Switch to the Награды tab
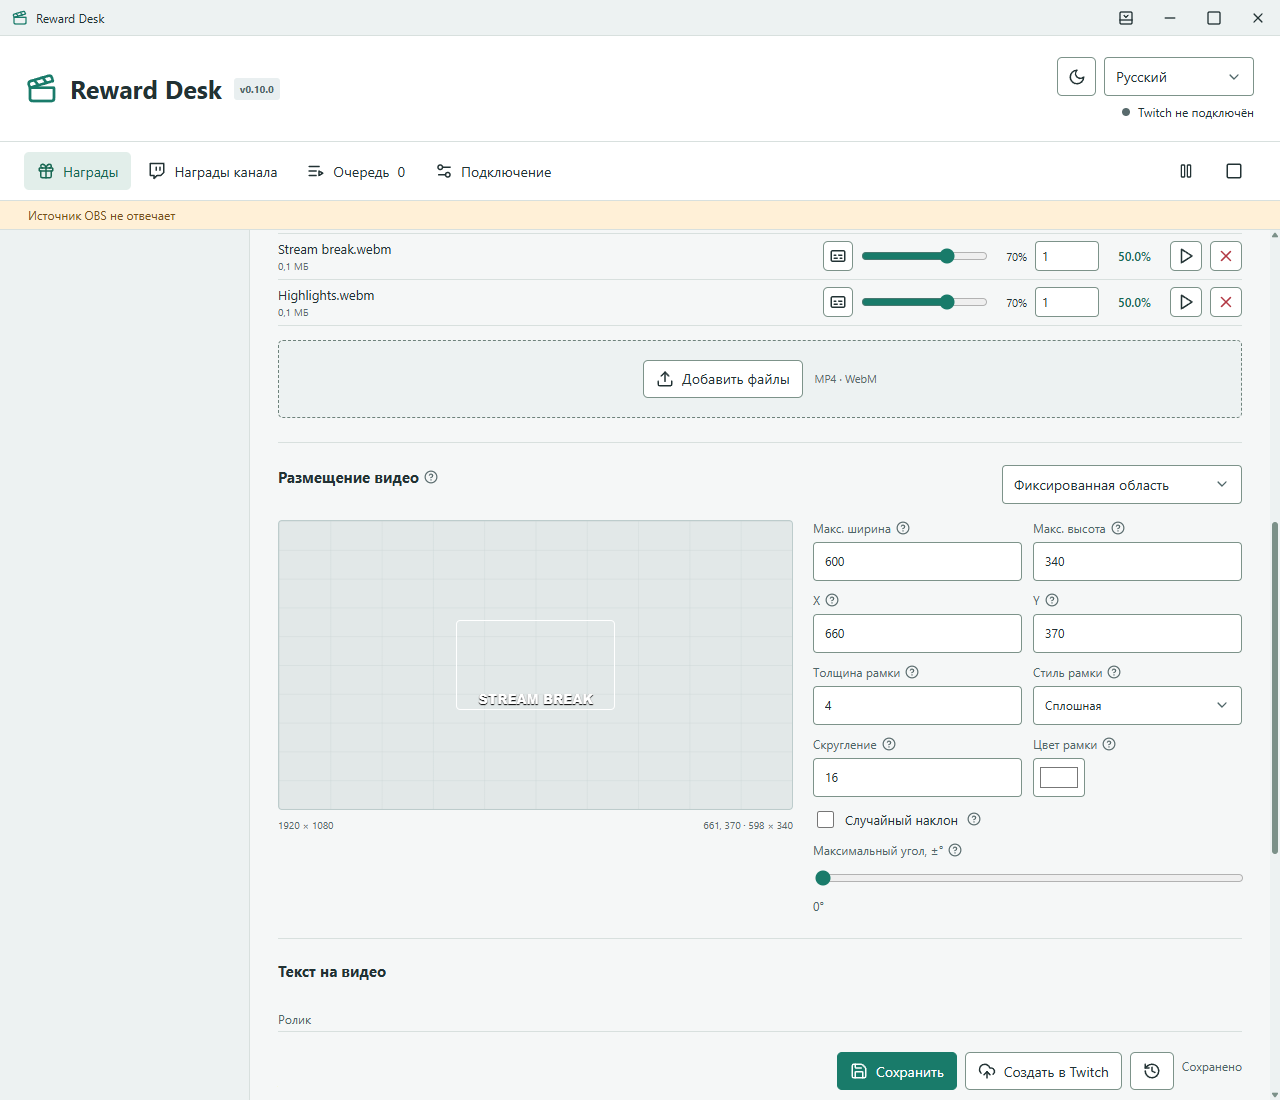1280x1100 pixels. 78,171
